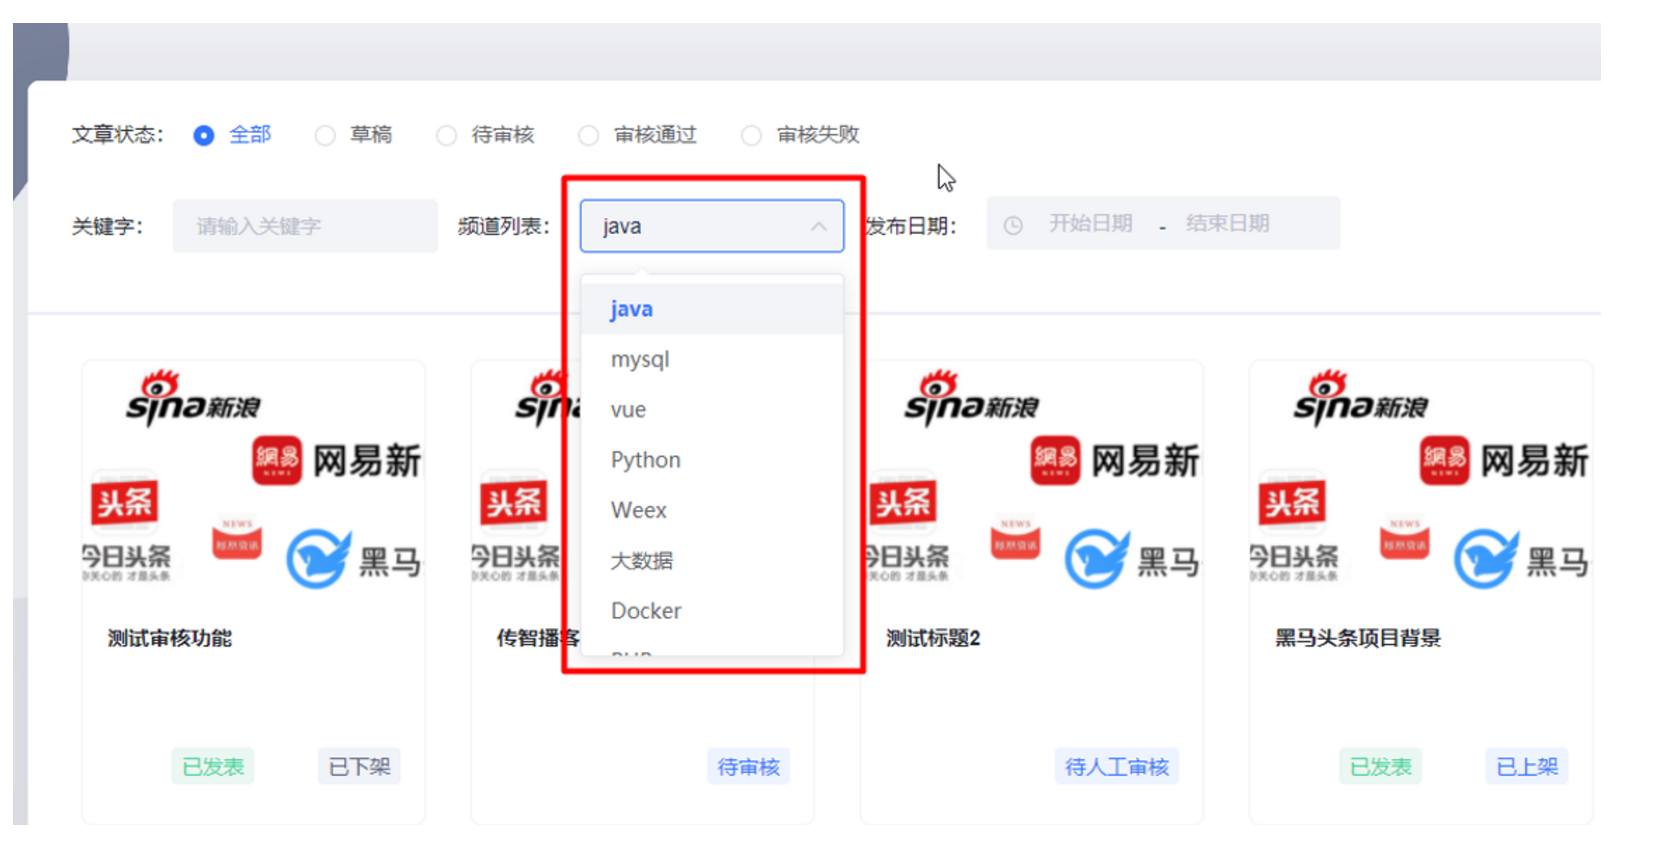Click the 已上架 tag
This screenshot has height=862, width=1654.
coord(1527,767)
